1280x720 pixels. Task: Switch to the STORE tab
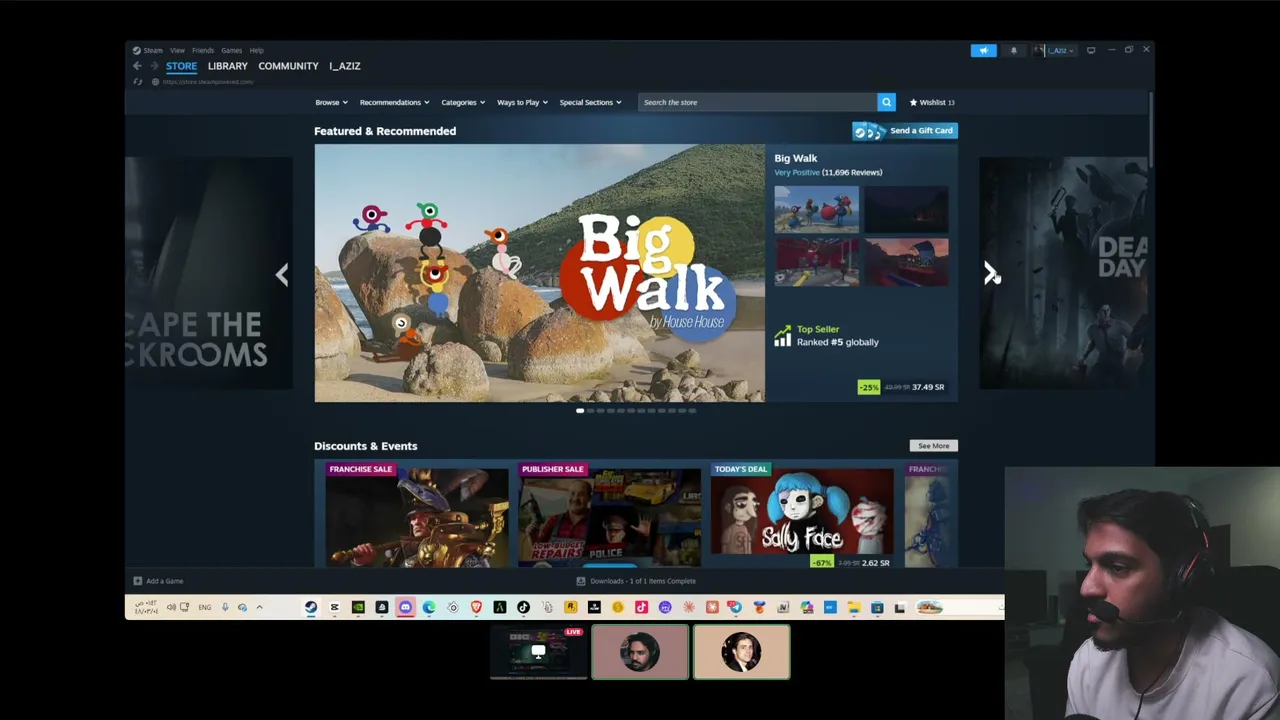click(181, 66)
